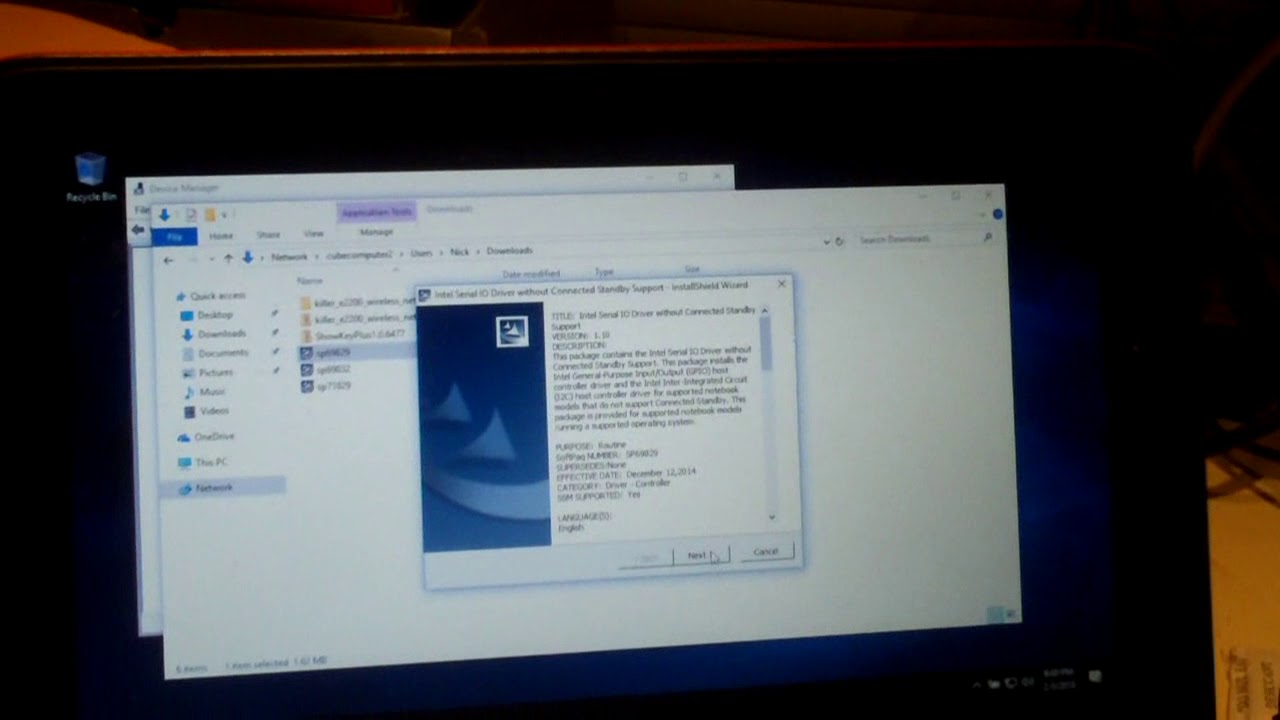Select Videos in navigation pane
Image resolution: width=1280 pixels, height=720 pixels.
[x=214, y=411]
